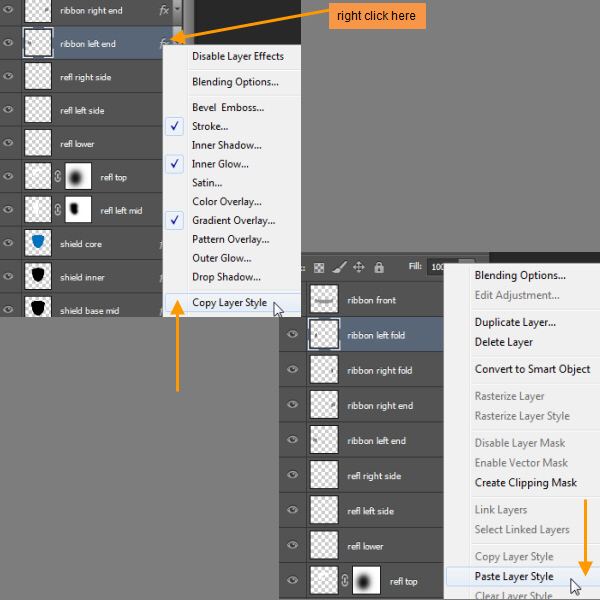Image resolution: width=600 pixels, height=600 pixels.
Task: Click the lock image pixels brush icon
Action: point(339,268)
